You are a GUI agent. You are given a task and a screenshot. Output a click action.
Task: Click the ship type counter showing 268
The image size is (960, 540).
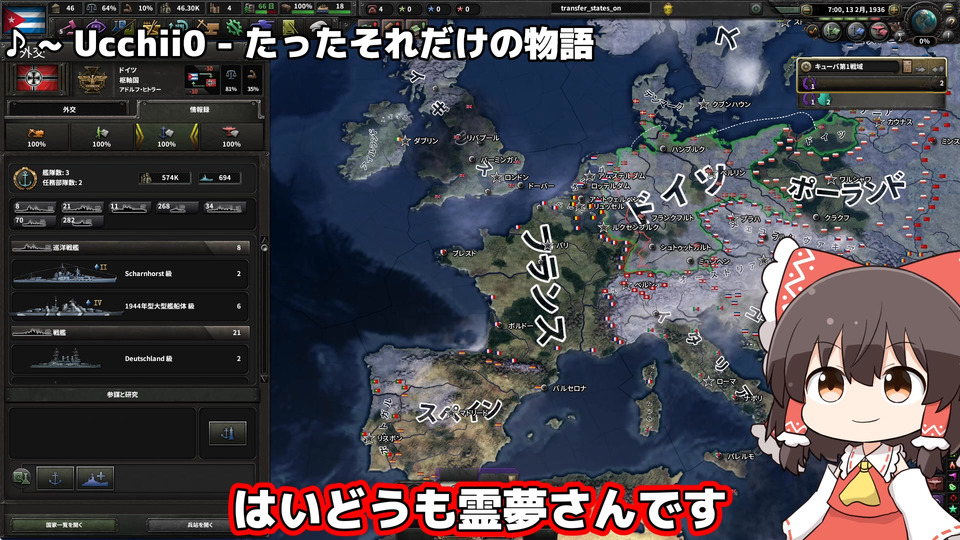[x=178, y=207]
